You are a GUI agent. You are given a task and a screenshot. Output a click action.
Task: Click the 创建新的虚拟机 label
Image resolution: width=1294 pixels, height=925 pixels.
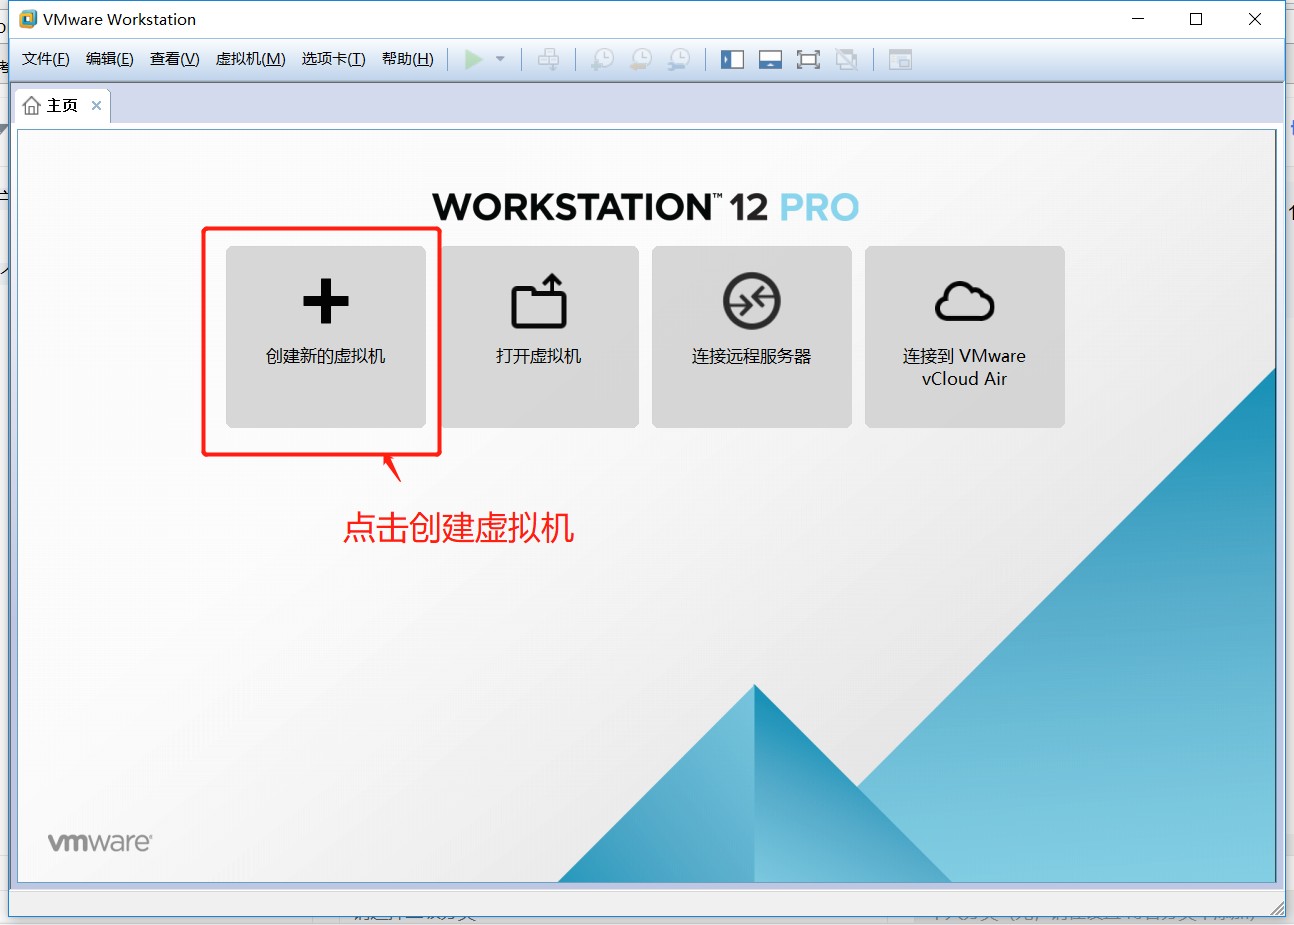tap(325, 356)
